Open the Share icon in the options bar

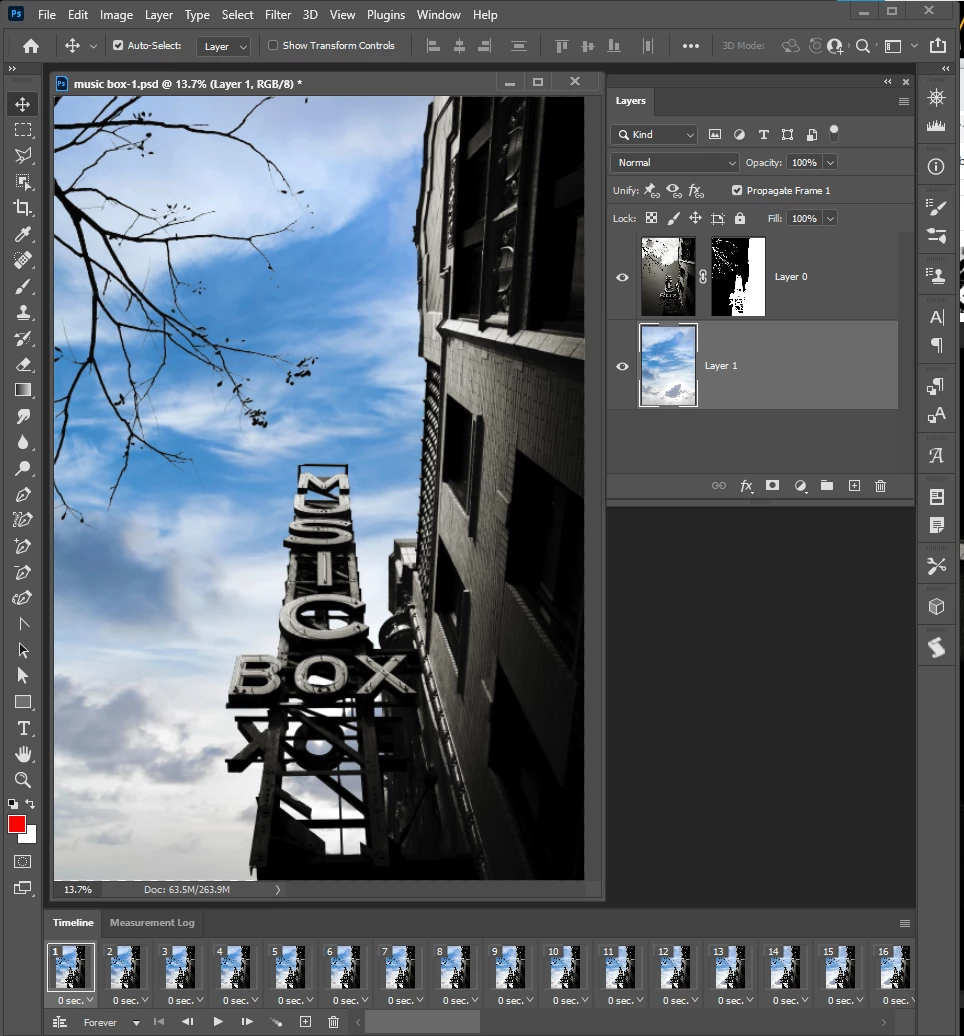pyautogui.click(x=938, y=46)
